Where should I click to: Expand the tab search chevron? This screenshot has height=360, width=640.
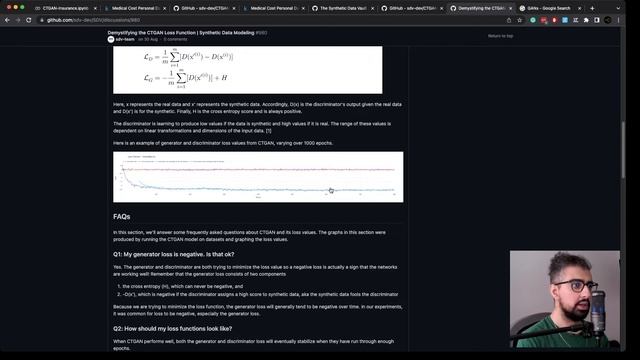(x=618, y=8)
